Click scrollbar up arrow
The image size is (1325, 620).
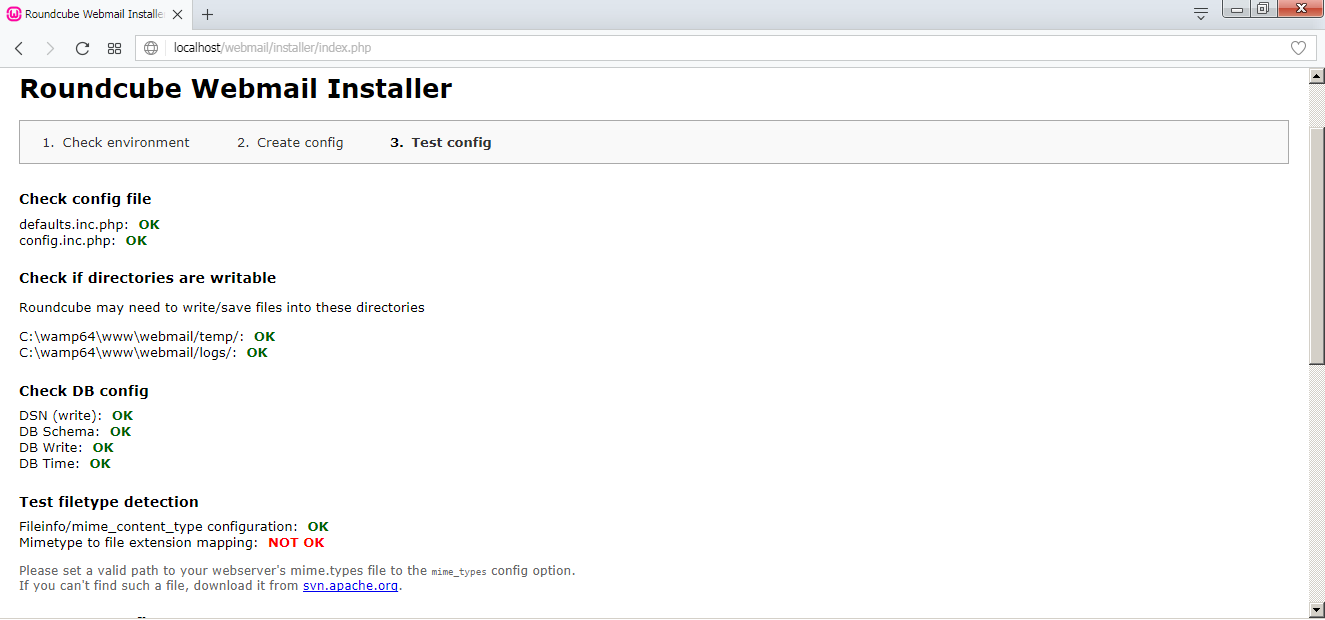[1317, 78]
